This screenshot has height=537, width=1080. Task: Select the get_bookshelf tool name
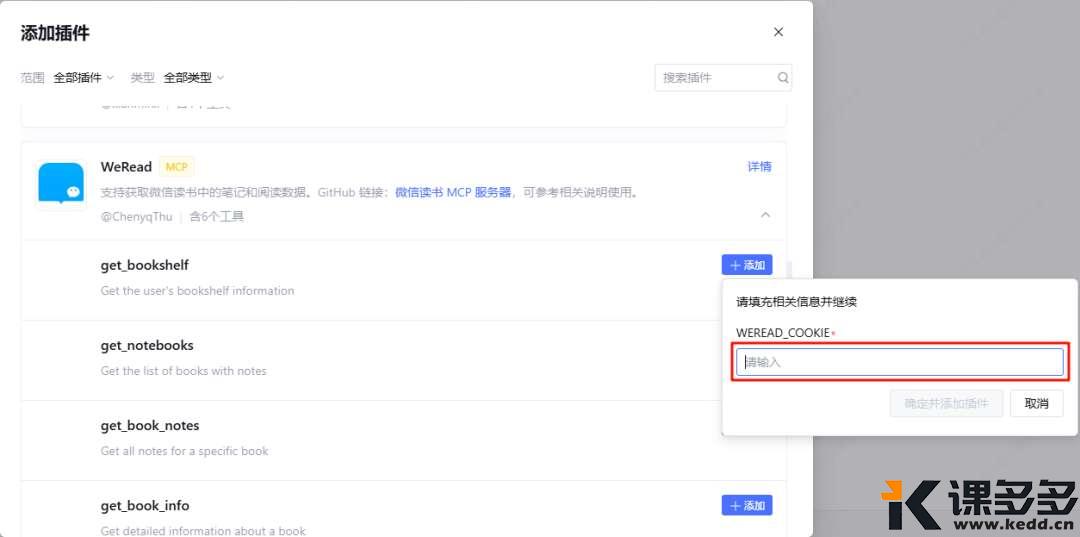[145, 265]
